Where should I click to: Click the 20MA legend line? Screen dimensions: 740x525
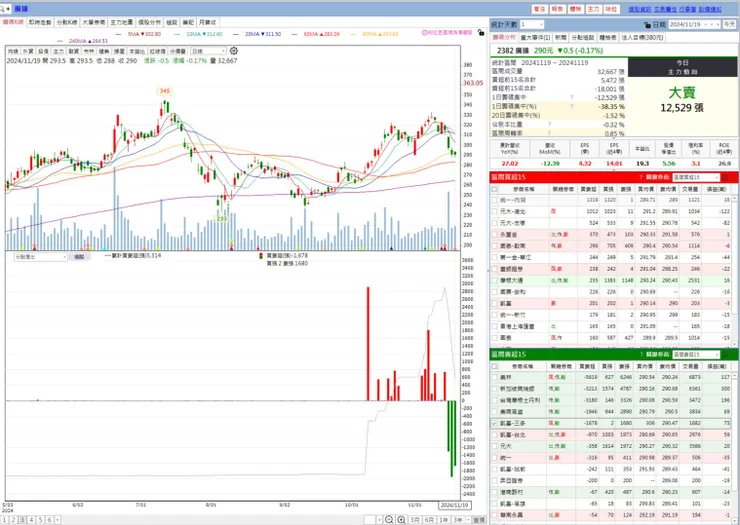click(257, 34)
